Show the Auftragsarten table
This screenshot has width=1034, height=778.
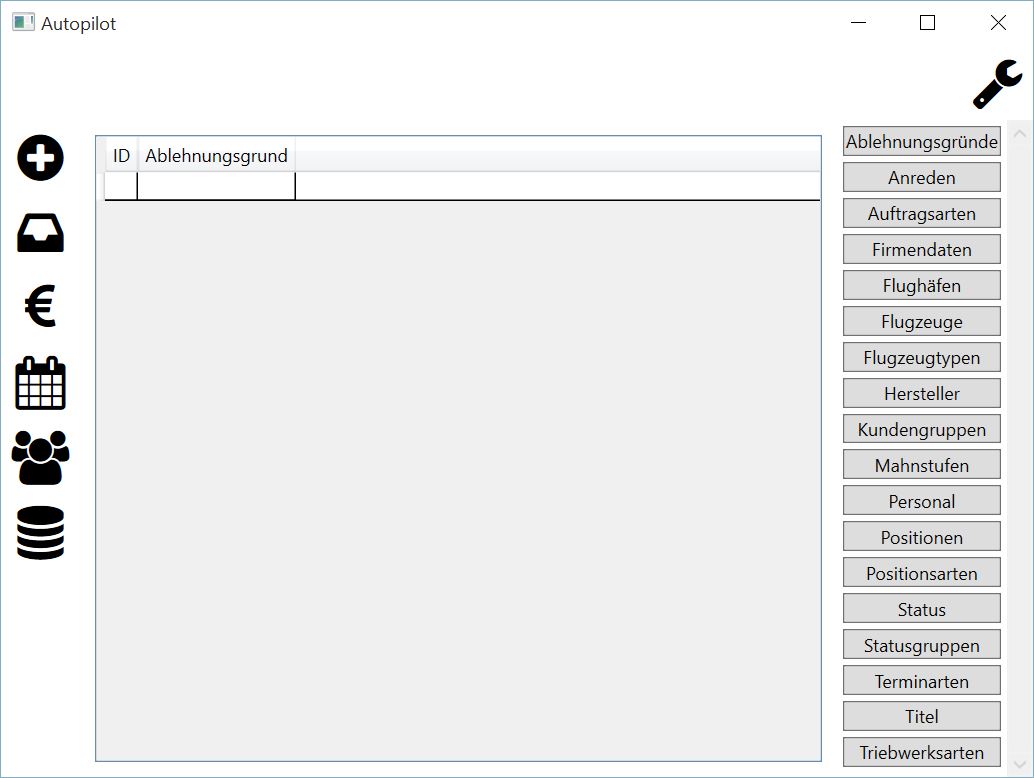tap(921, 214)
